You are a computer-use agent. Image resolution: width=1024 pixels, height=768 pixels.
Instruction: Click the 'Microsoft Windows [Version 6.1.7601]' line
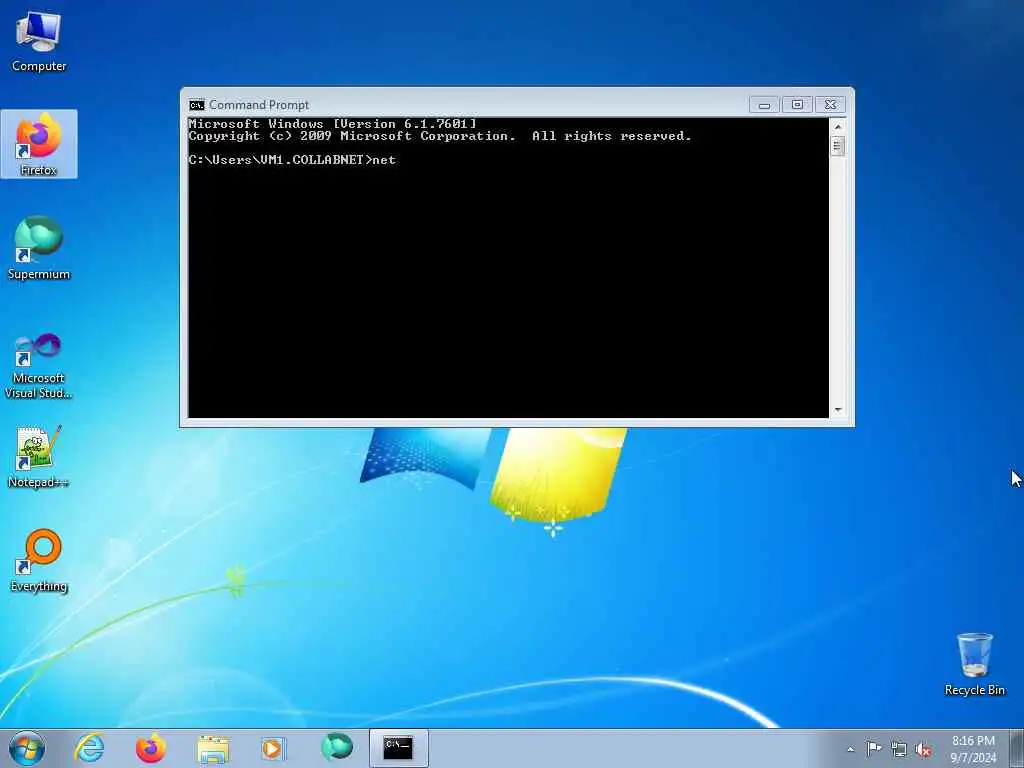(x=332, y=123)
